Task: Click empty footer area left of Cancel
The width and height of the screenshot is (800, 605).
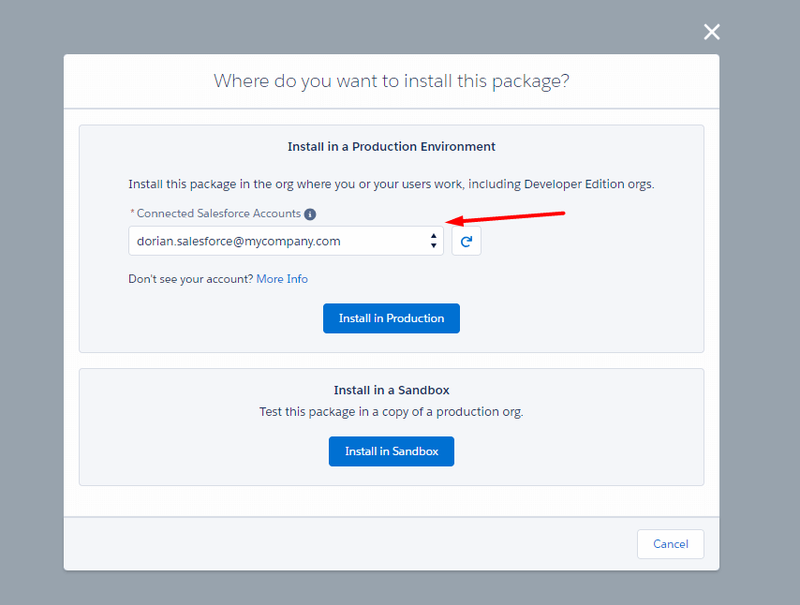Action: tap(350, 544)
